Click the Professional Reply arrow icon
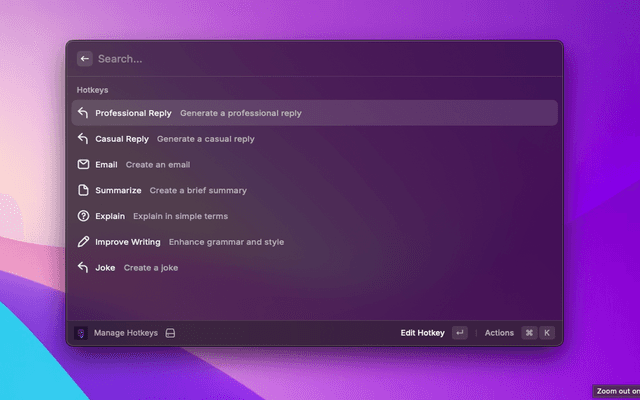The height and width of the screenshot is (400, 640). pyautogui.click(x=84, y=113)
